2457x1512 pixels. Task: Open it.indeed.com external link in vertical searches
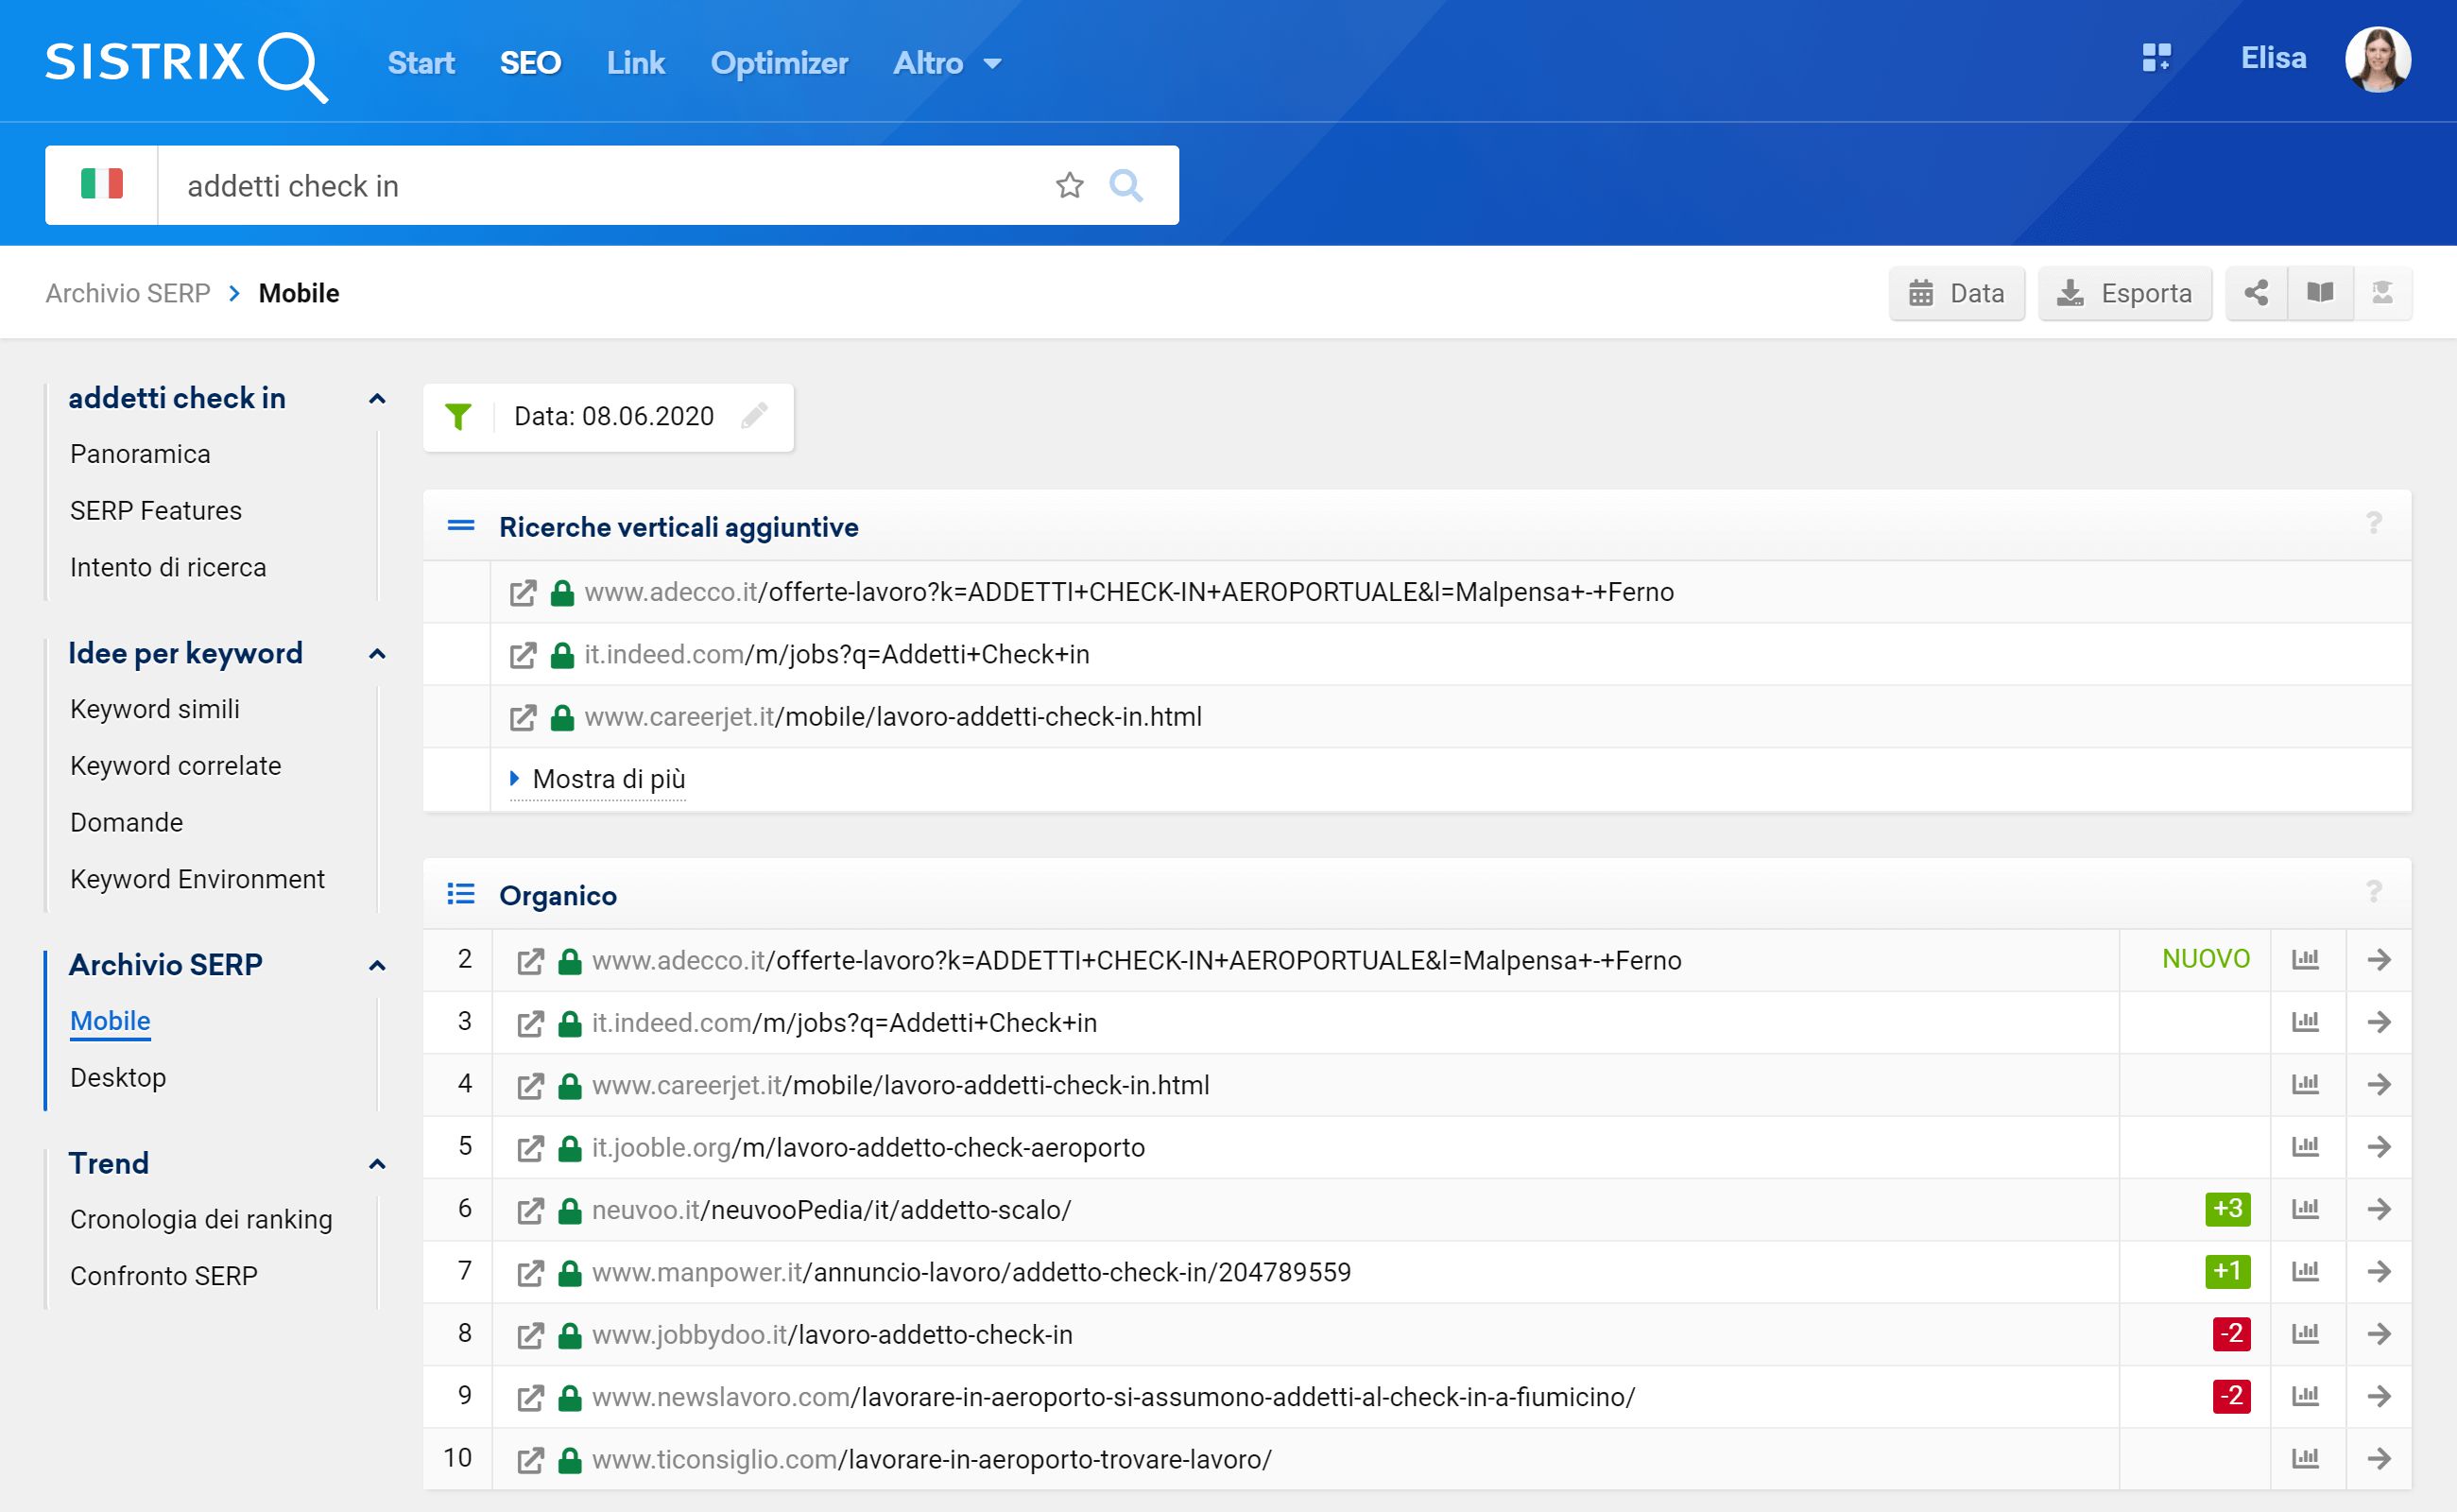[x=522, y=655]
